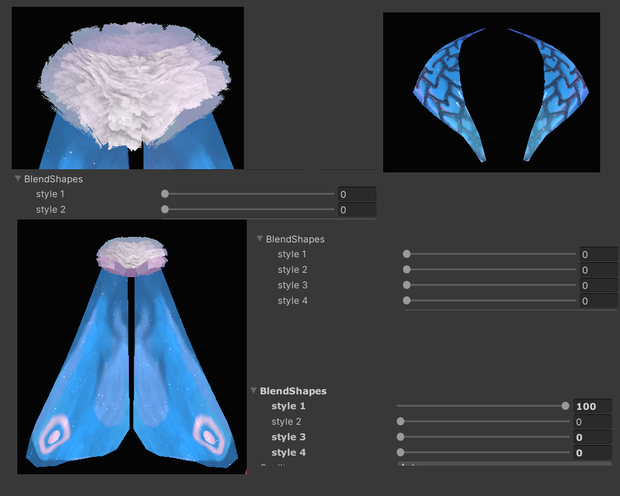Click the top panel style 2 slider handle
The height and width of the screenshot is (496, 620).
pos(165,209)
